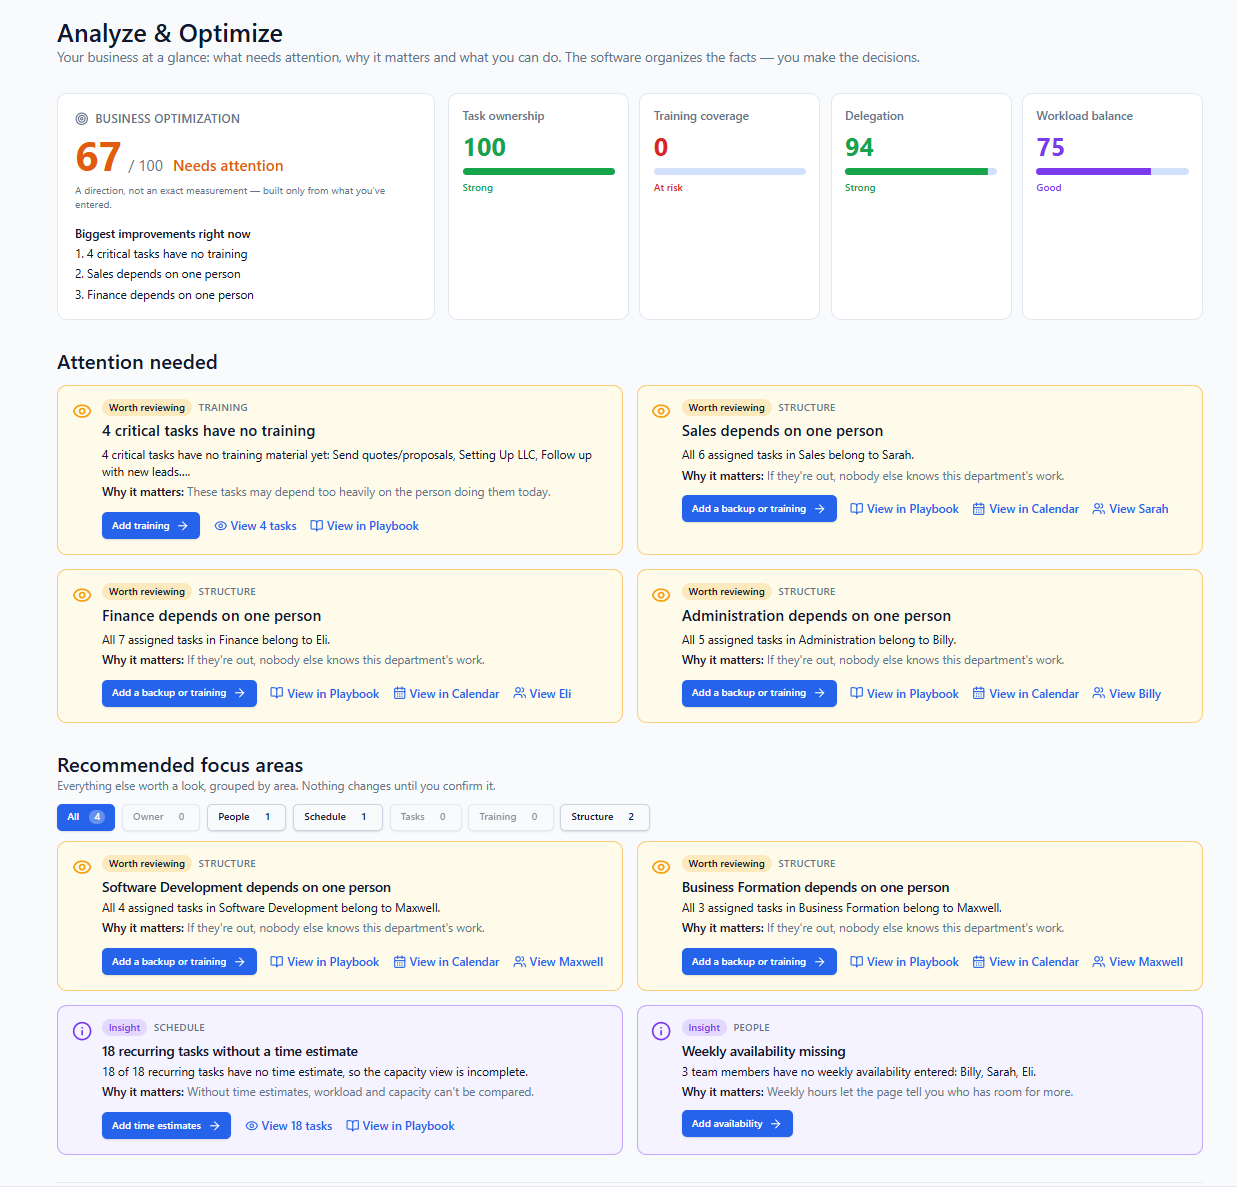
Task: Click the Delegation progress bar
Action: pyautogui.click(x=921, y=172)
